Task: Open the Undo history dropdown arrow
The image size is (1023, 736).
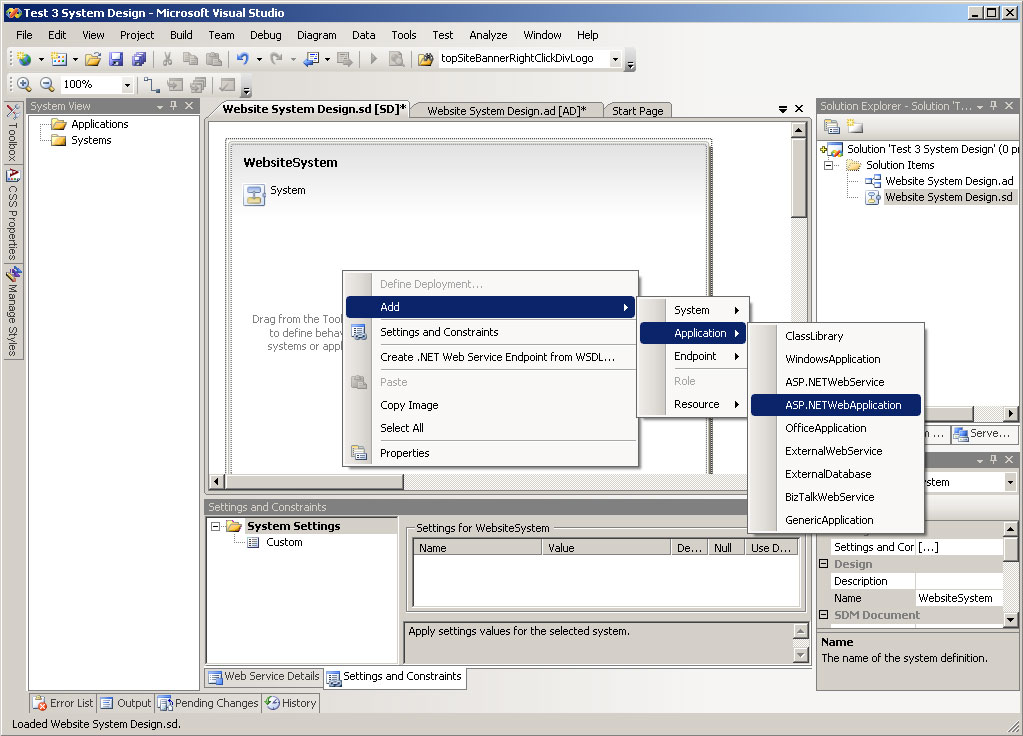Action: [259, 59]
